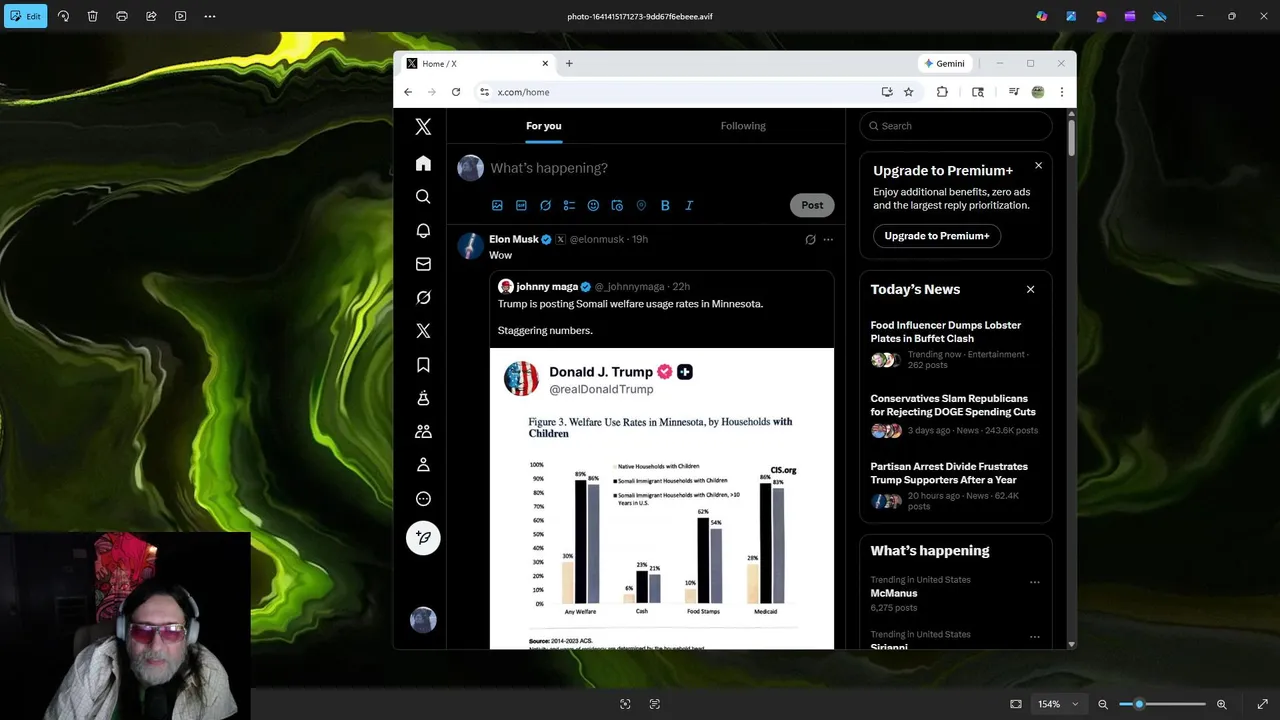Share the photo from Photos toolbar
1280x720 pixels.
pyautogui.click(x=151, y=16)
